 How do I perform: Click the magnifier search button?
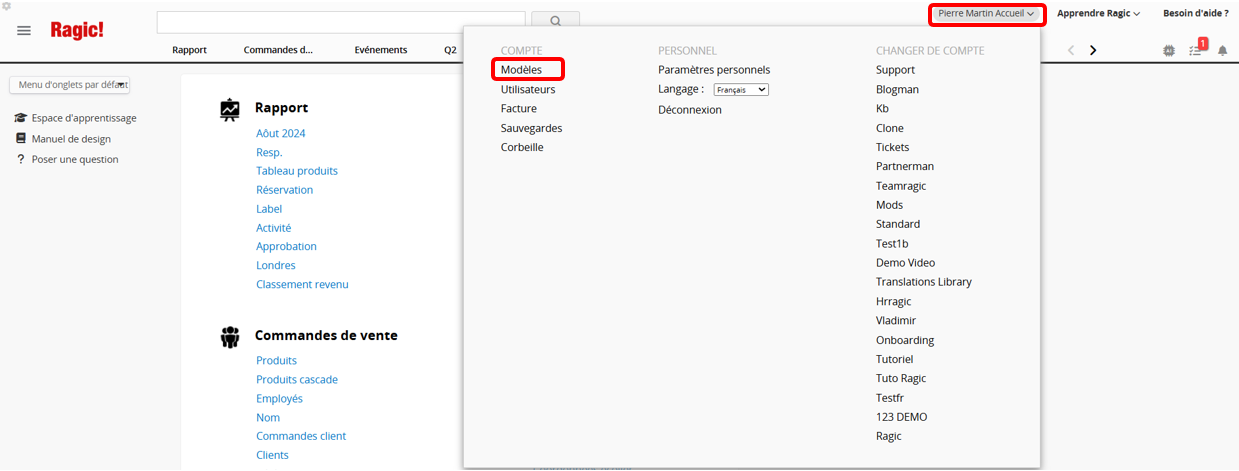(x=555, y=21)
